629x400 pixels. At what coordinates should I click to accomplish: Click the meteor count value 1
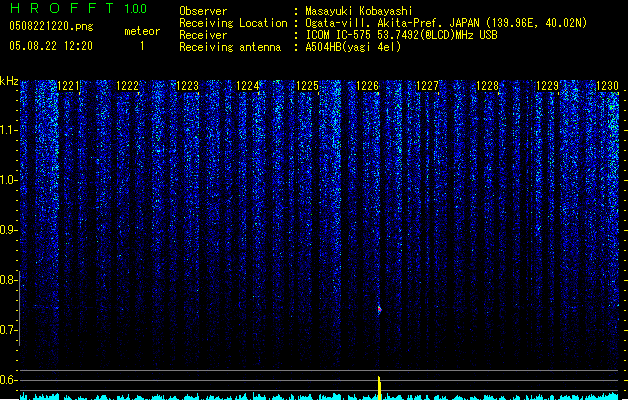(142, 46)
